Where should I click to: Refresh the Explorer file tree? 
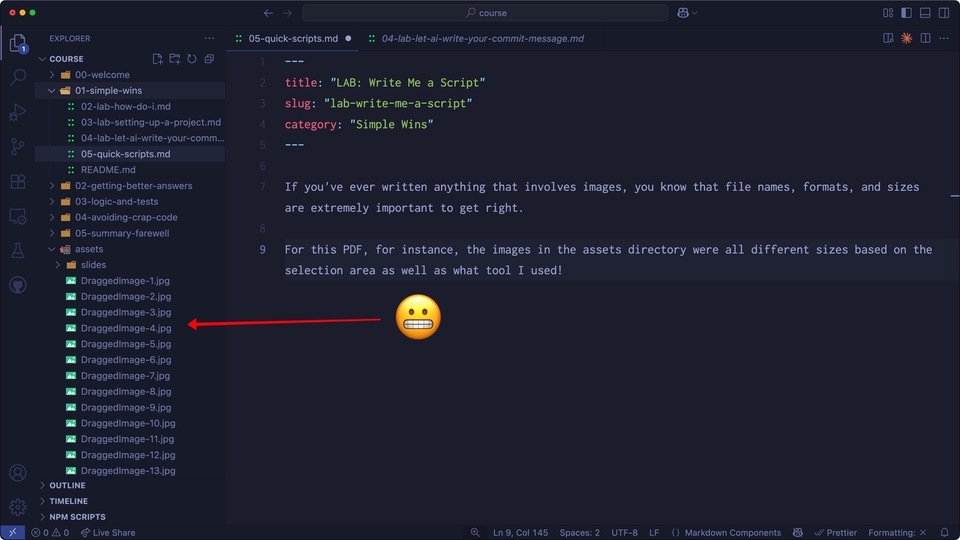[192, 59]
